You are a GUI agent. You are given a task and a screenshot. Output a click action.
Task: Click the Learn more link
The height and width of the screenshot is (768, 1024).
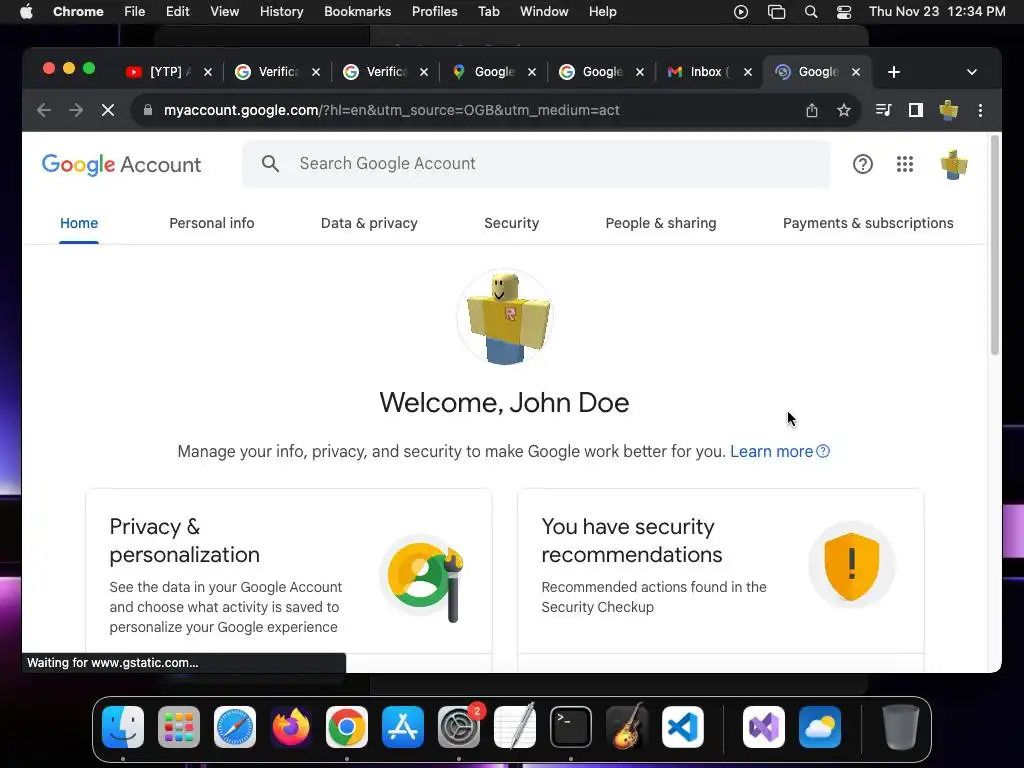pyautogui.click(x=780, y=451)
